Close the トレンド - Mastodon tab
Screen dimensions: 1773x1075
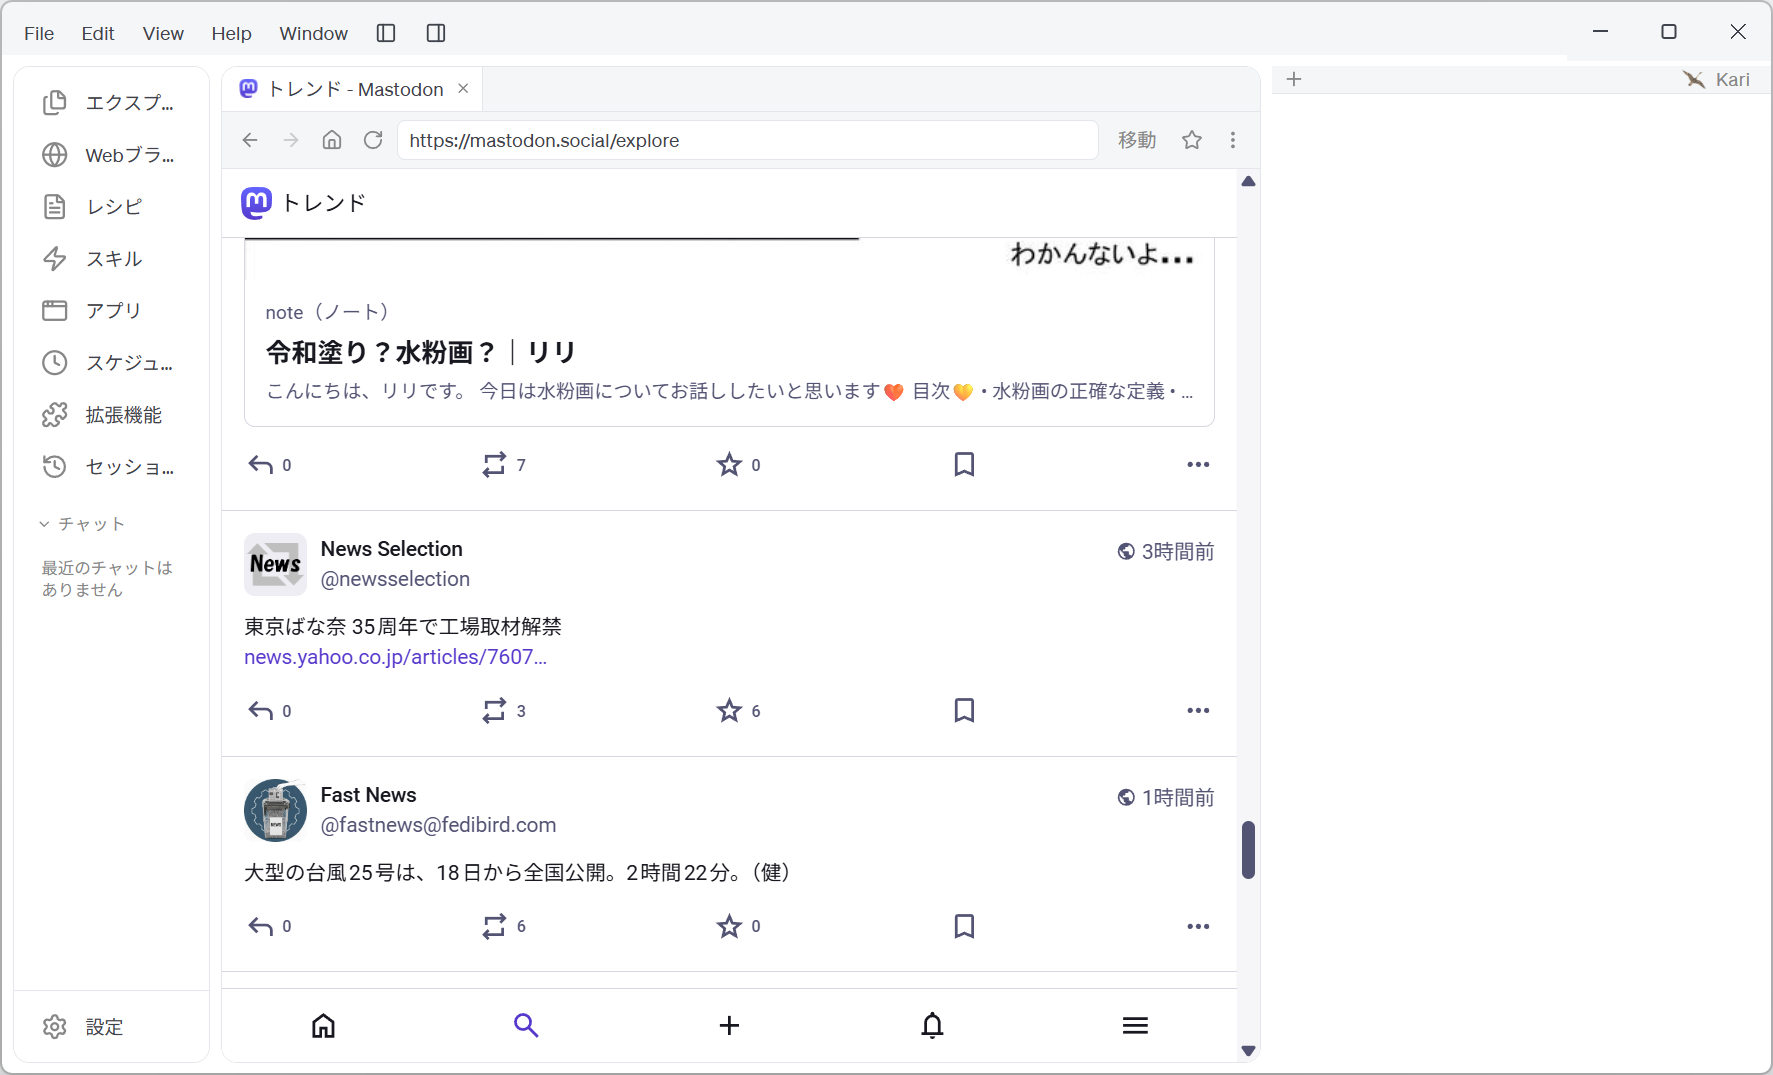[x=463, y=88]
